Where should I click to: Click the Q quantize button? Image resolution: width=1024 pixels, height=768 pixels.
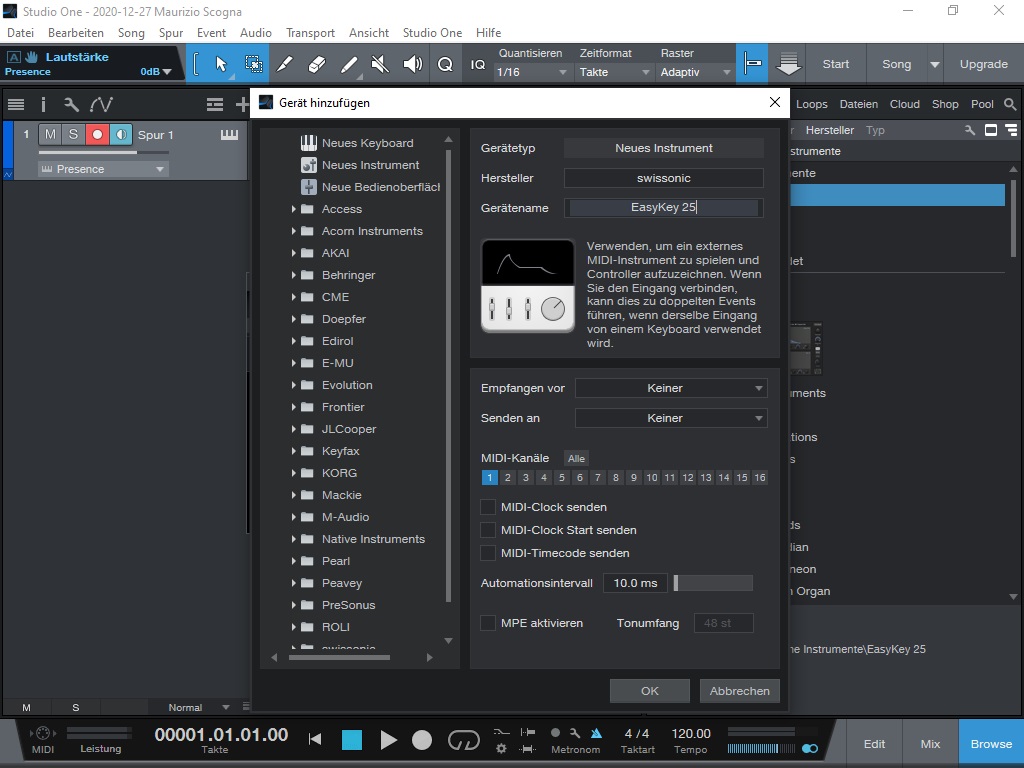445,64
